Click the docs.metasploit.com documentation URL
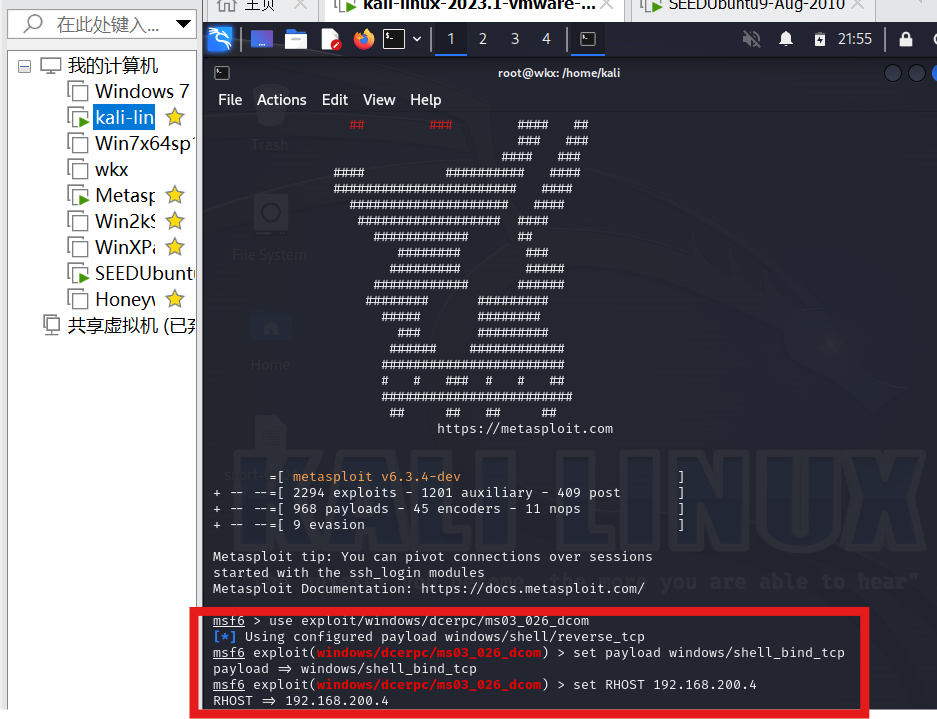Image resolution: width=937 pixels, height=719 pixels. point(532,588)
